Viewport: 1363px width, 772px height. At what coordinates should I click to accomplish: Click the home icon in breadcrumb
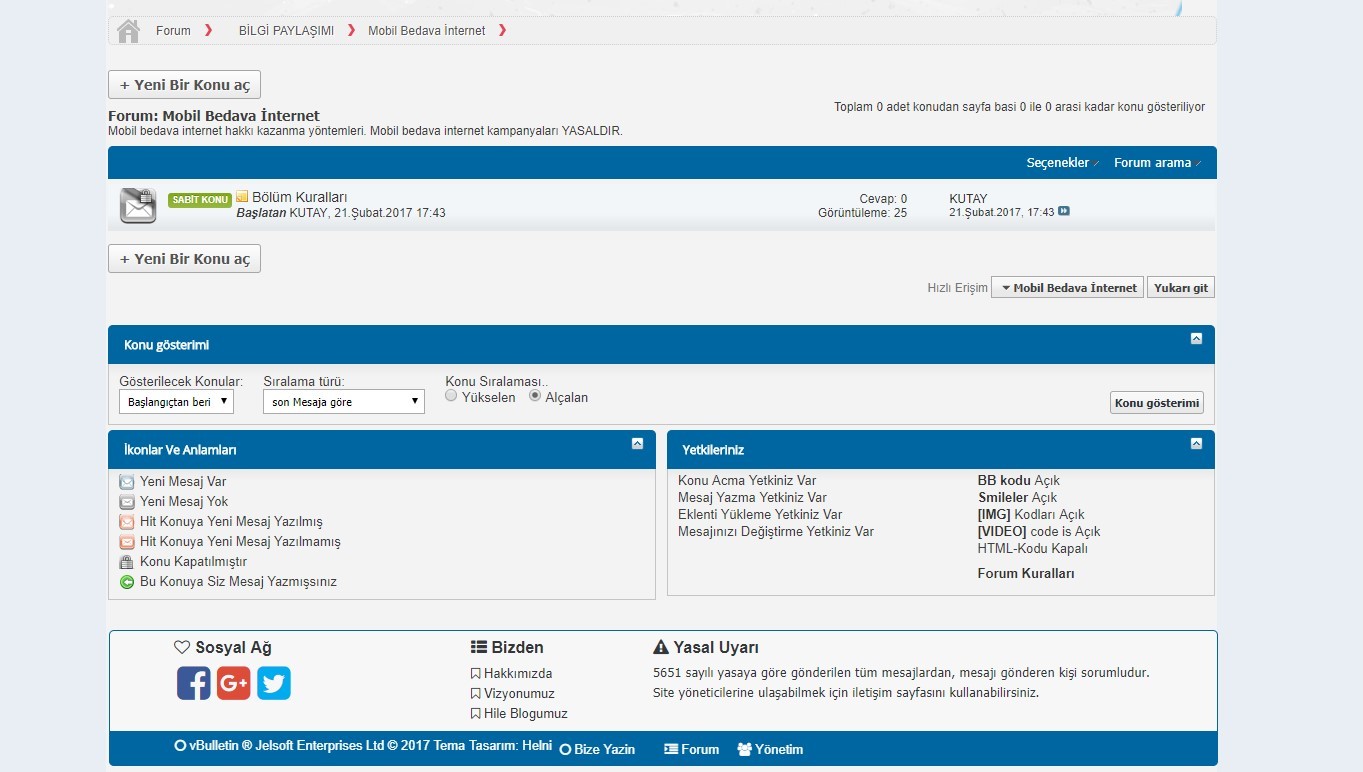point(128,31)
